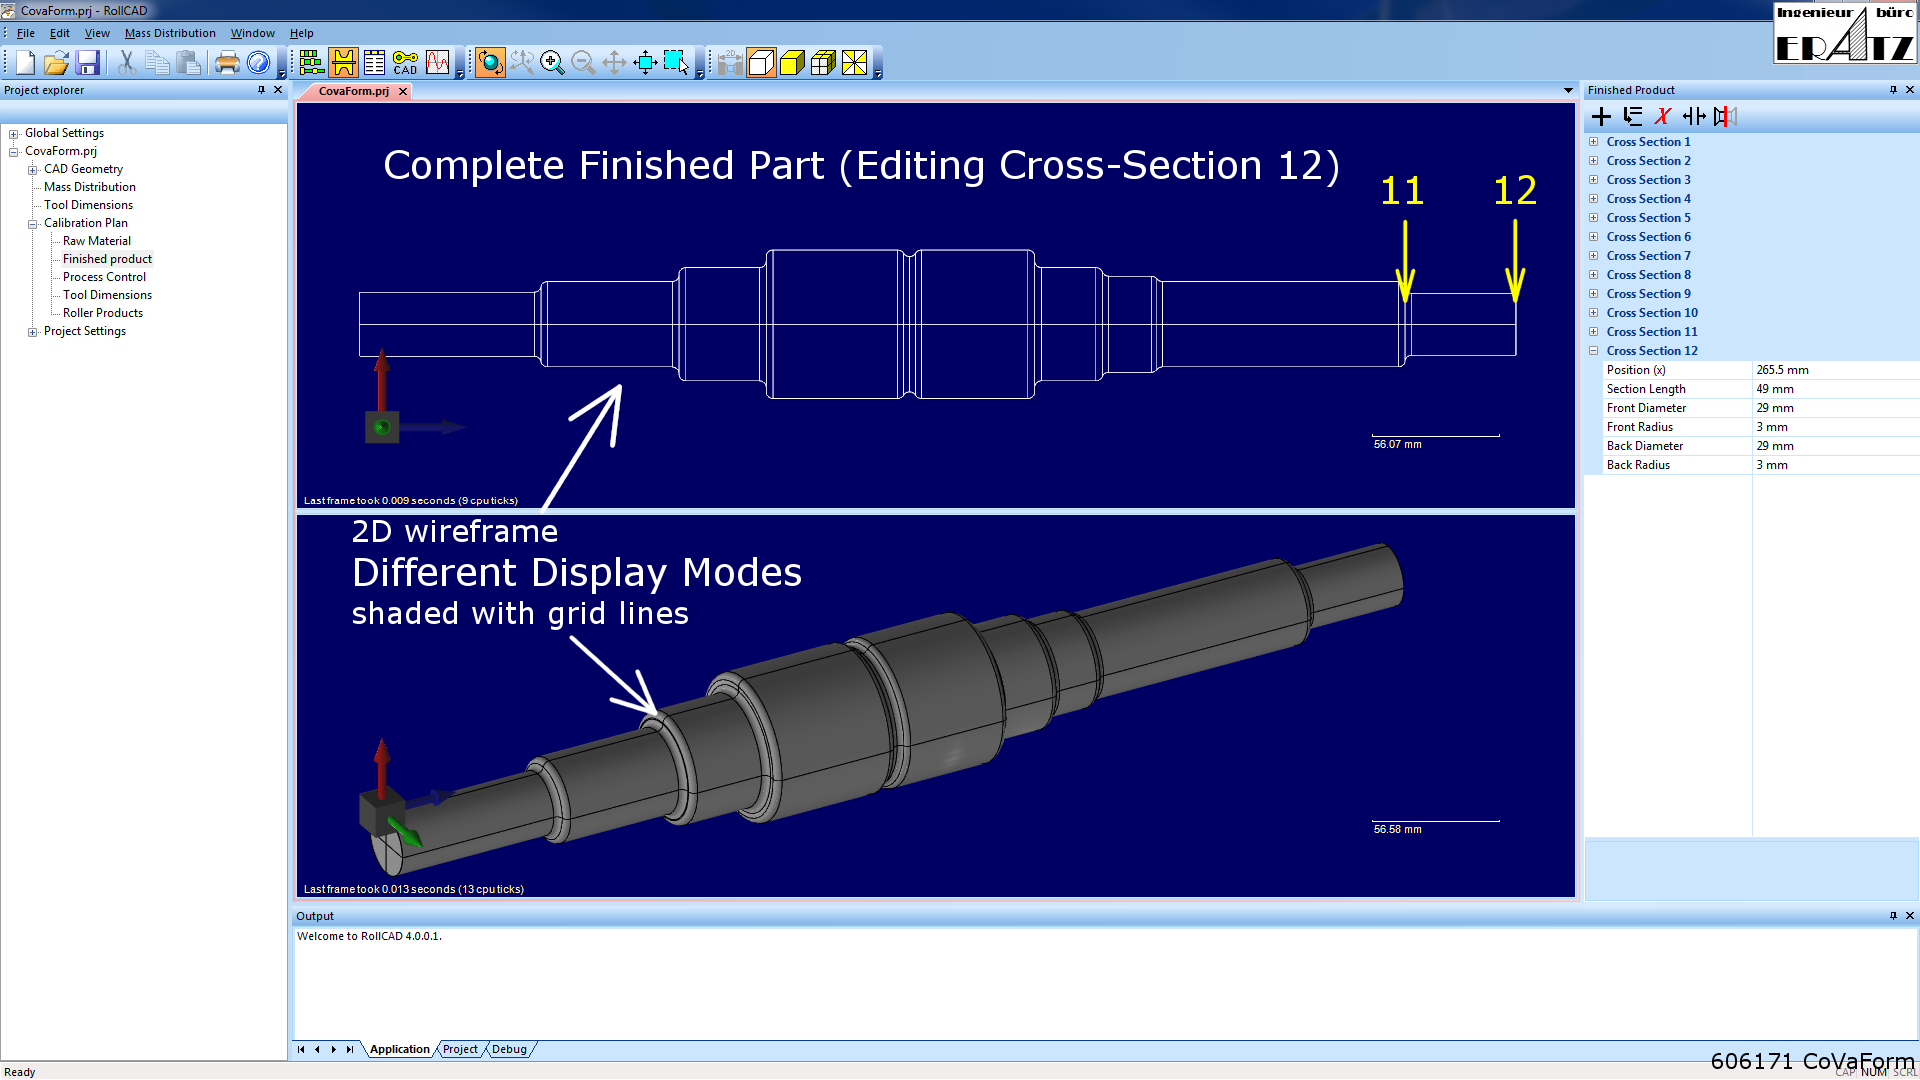Go to first output tab arrow
The width and height of the screenshot is (1920, 1080).
[x=301, y=1049]
